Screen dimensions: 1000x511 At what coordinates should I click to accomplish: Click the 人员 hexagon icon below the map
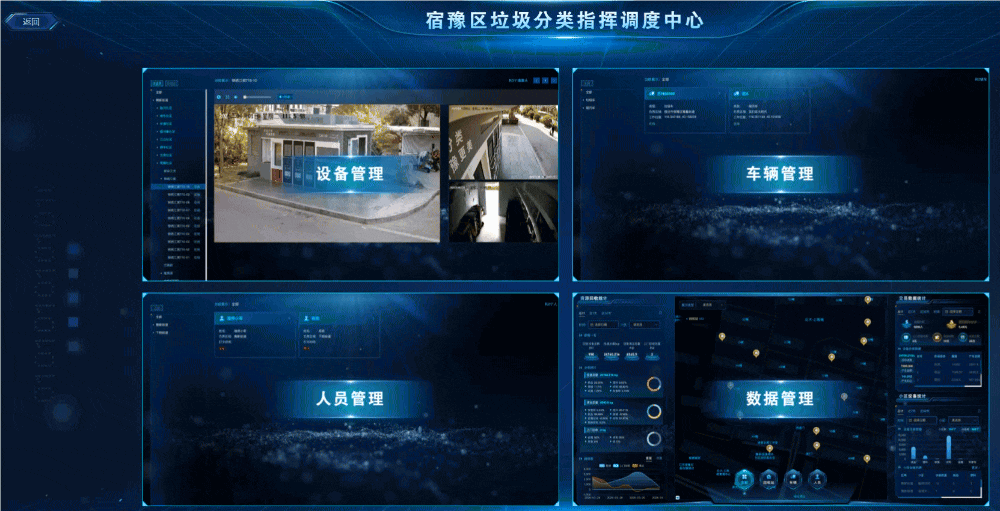click(x=820, y=481)
